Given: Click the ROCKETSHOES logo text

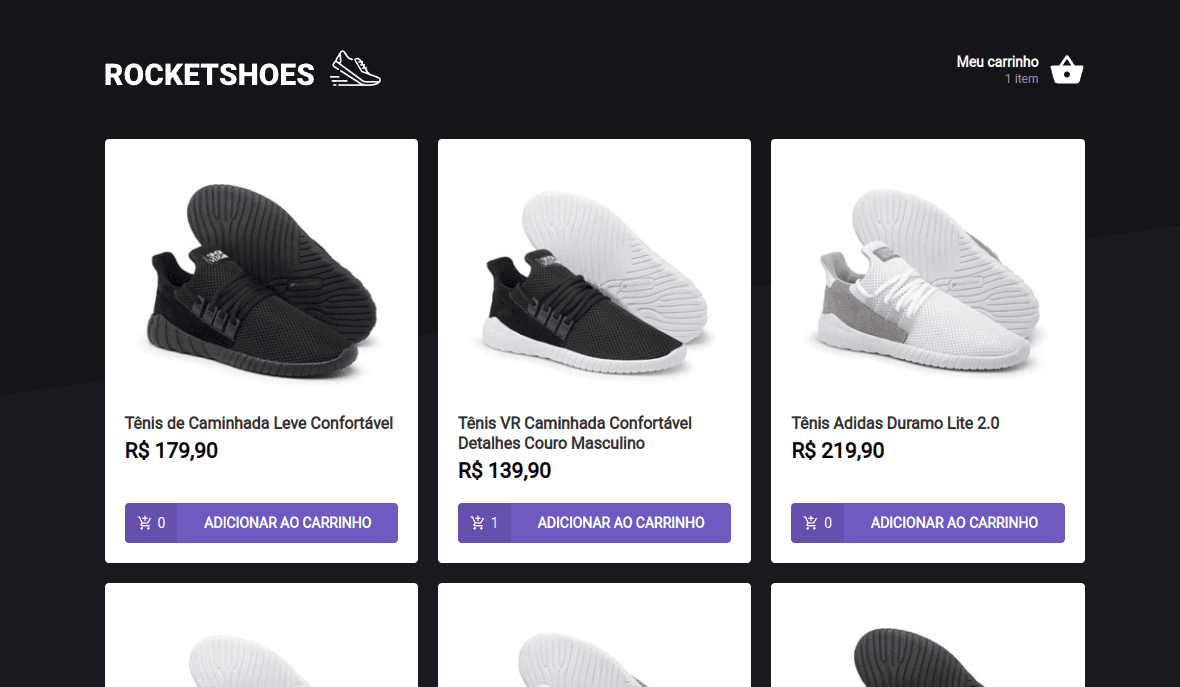Looking at the screenshot, I should pyautogui.click(x=209, y=73).
